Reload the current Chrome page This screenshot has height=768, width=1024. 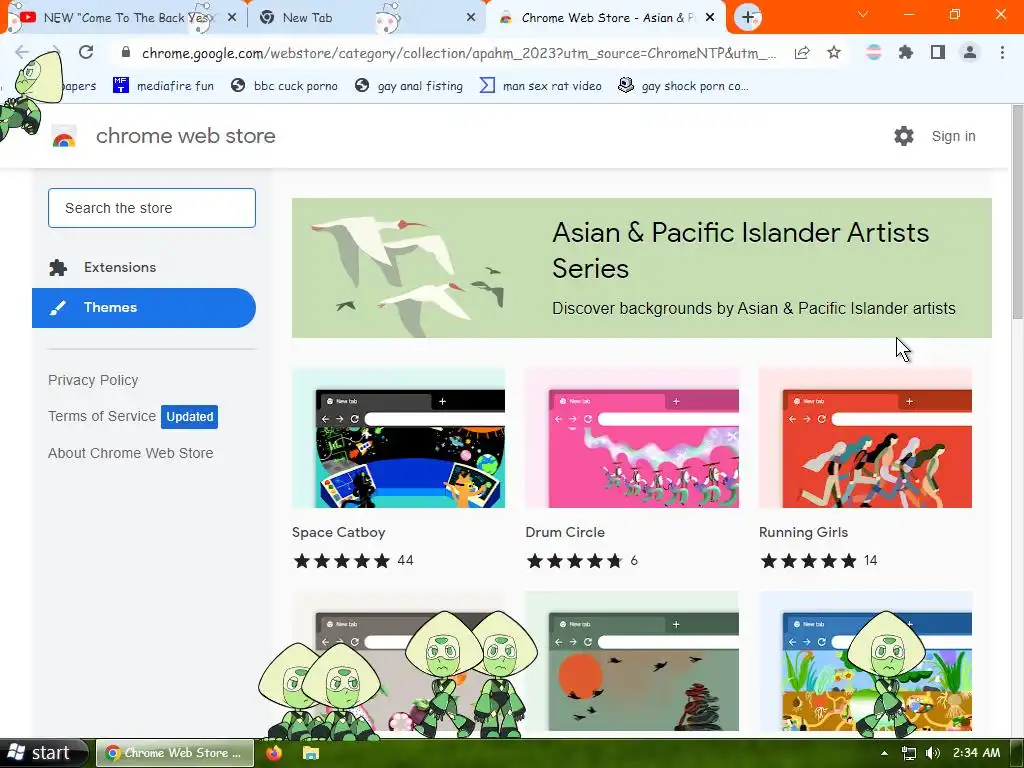(86, 52)
